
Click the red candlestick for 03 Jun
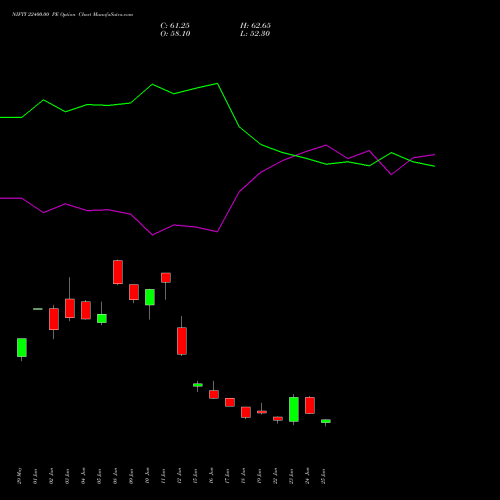[x=70, y=308]
